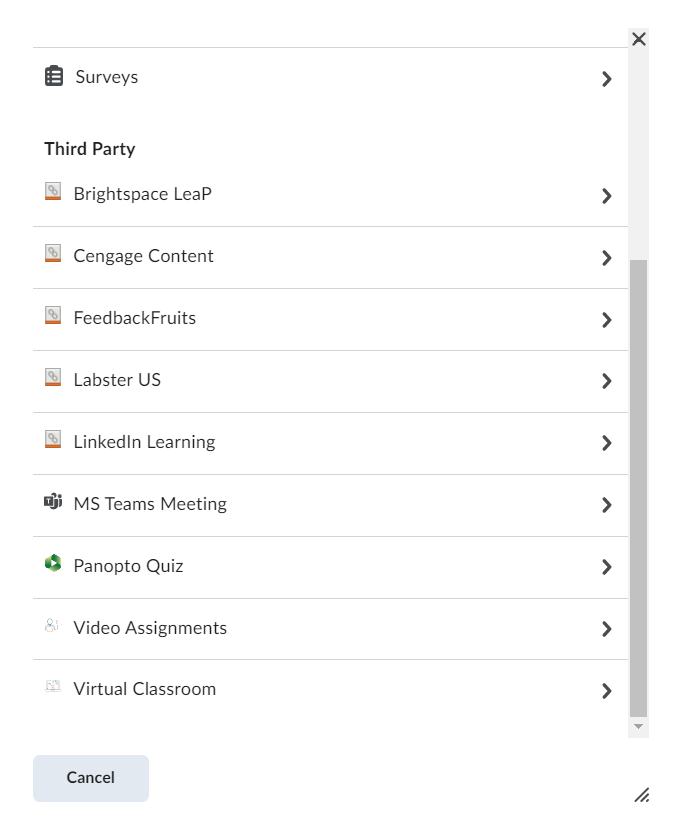Select the Panopto Quiz icon

54,566
